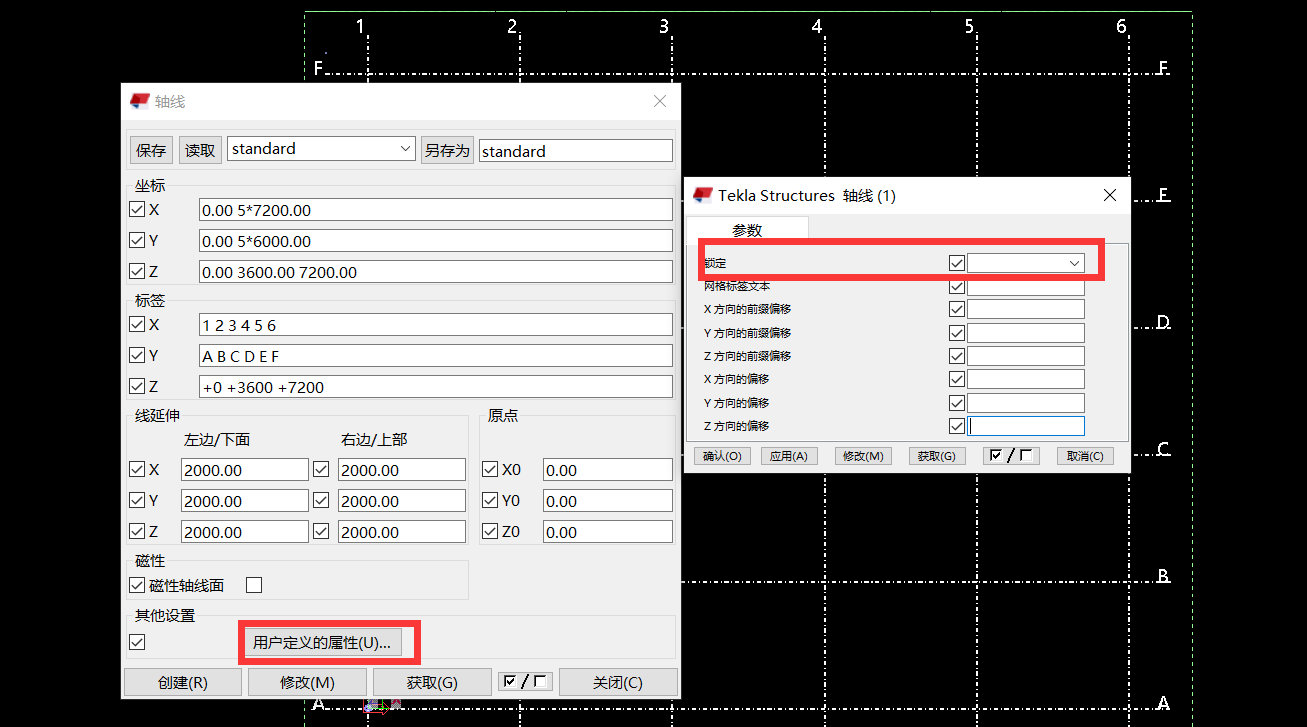
Task: Close the Tekla Structures 轴线 (1) dialog
Action: click(1110, 195)
